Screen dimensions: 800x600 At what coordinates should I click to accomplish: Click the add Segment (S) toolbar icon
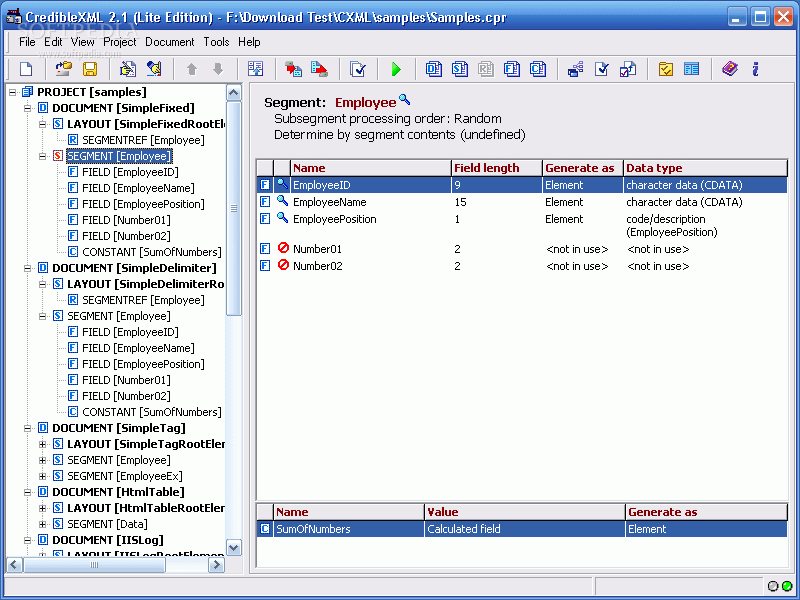[x=460, y=69]
